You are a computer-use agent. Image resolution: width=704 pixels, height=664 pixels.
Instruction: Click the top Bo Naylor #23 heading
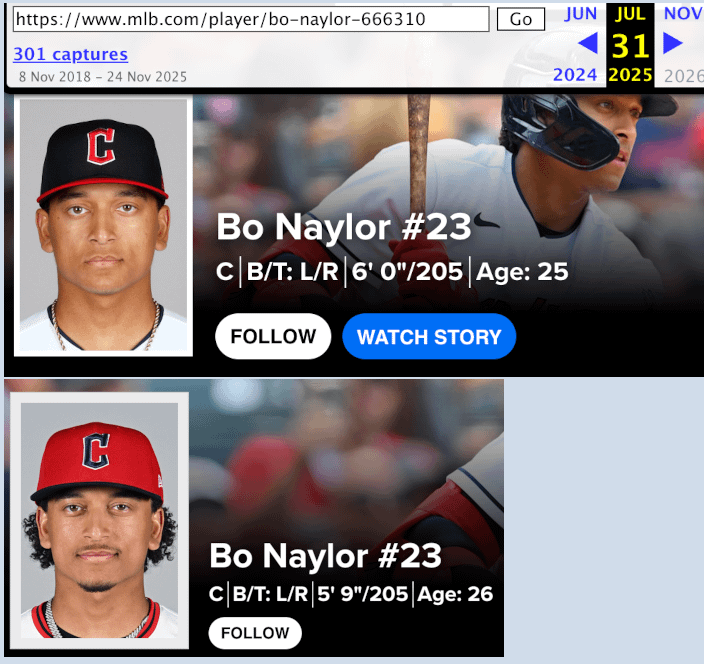344,227
